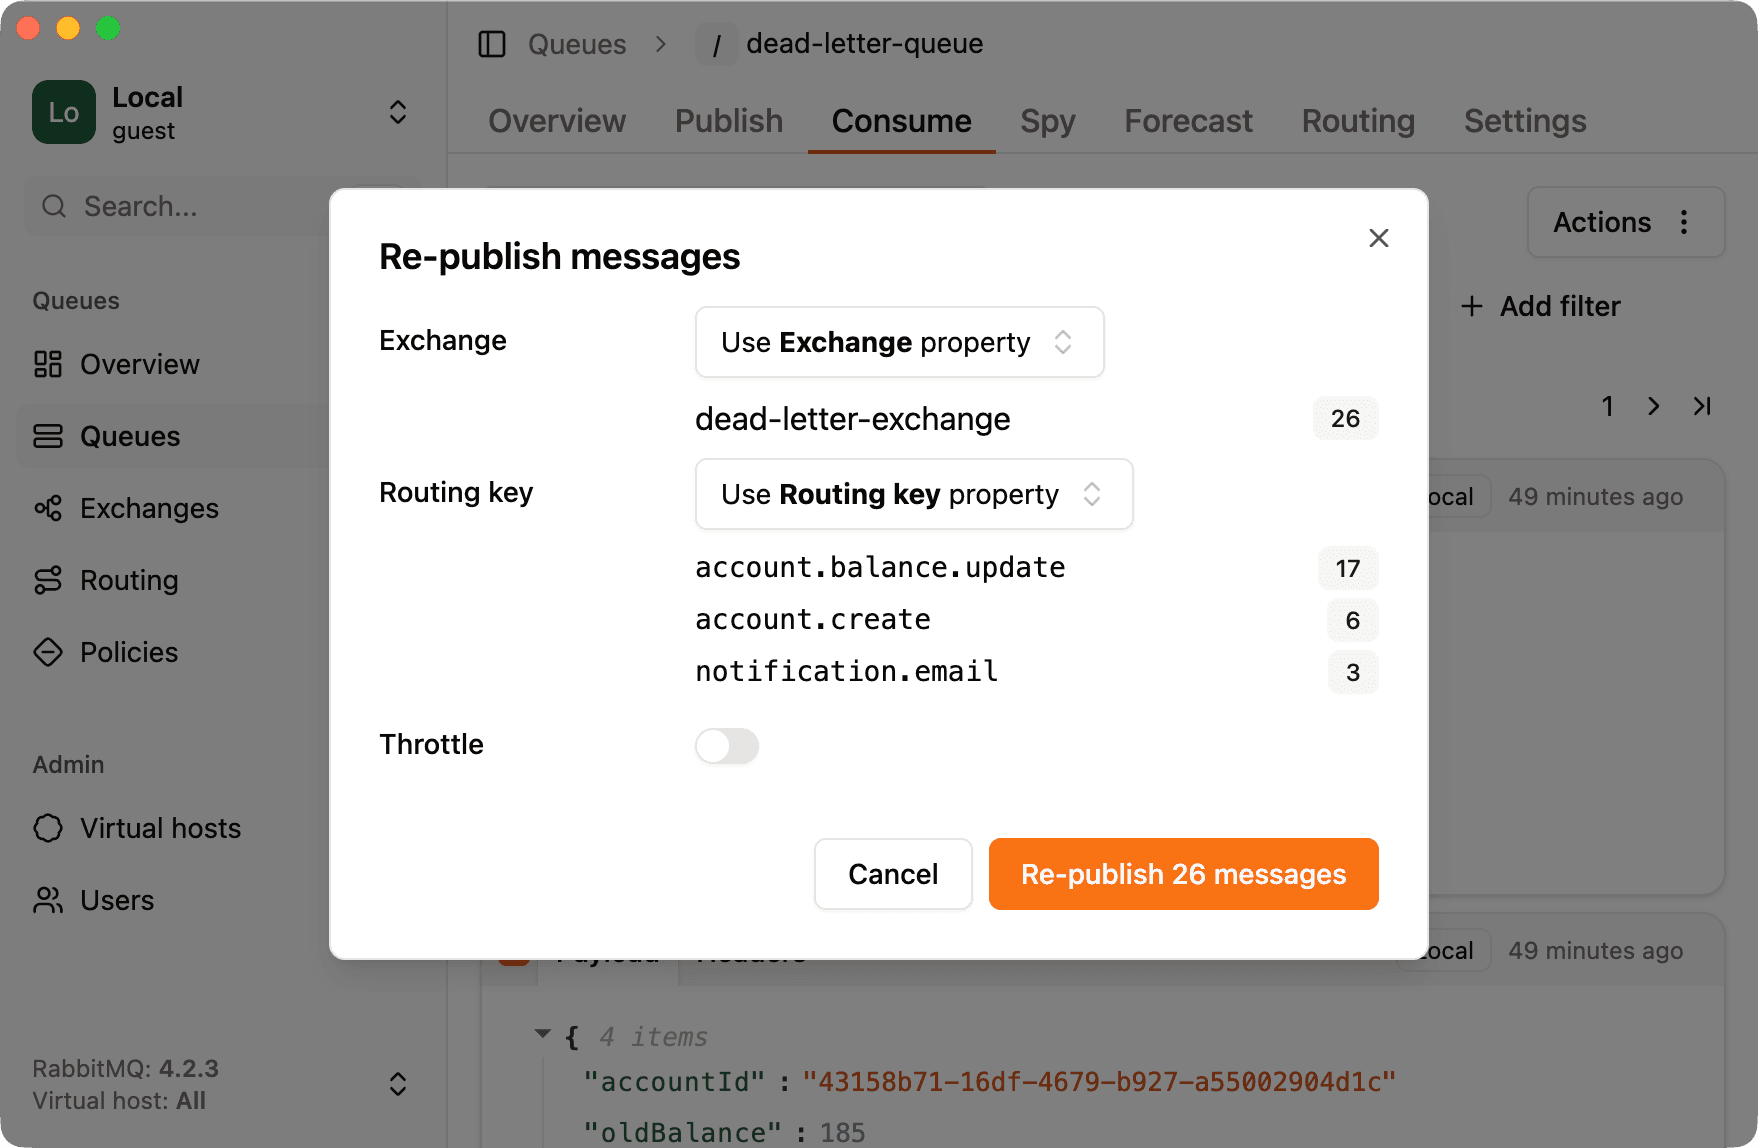Open the Routing key property dropdown
Viewport: 1758px width, 1148px height.
pyautogui.click(x=913, y=494)
